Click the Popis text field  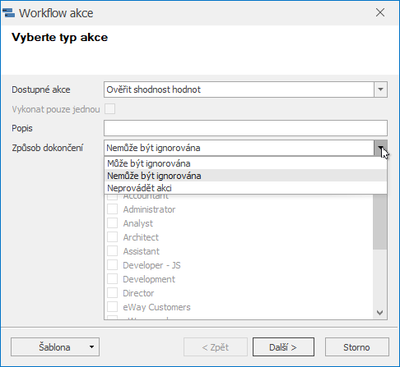(246, 128)
